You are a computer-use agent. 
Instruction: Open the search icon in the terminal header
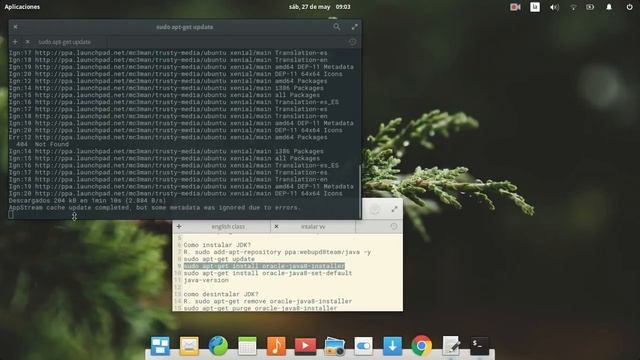pyautogui.click(x=336, y=27)
